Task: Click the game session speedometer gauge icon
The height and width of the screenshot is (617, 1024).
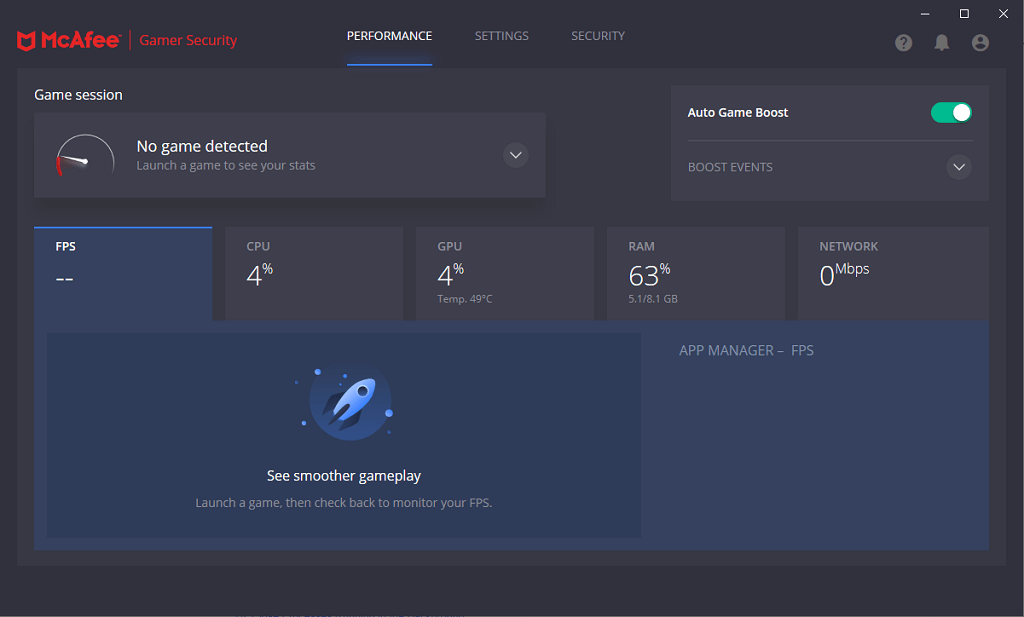Action: (x=85, y=155)
